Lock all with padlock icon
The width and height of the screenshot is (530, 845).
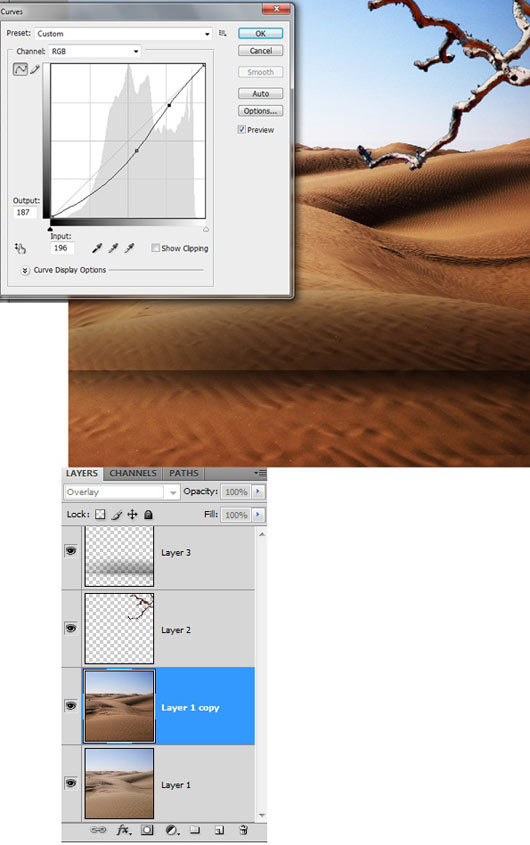(x=148, y=515)
